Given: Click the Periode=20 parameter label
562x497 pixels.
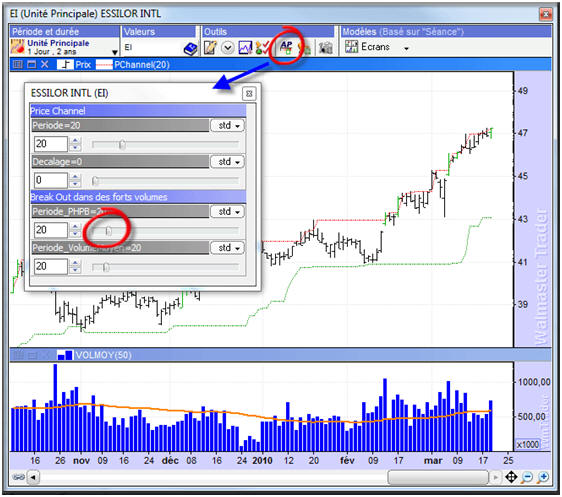Looking at the screenshot, I should click(x=56, y=125).
